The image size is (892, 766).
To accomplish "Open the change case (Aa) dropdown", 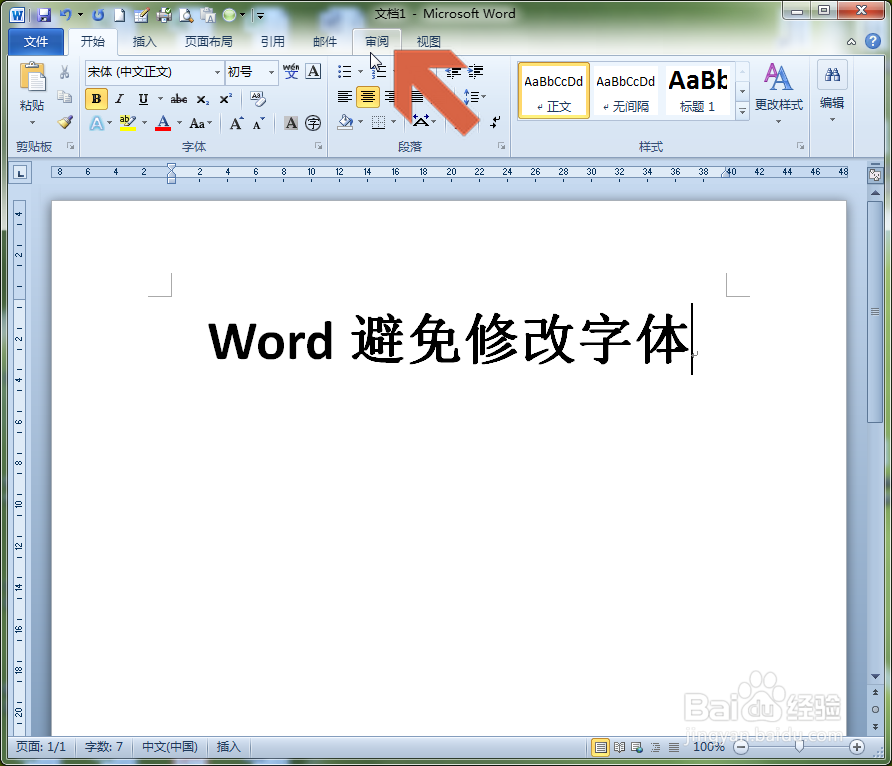I will pyautogui.click(x=200, y=123).
